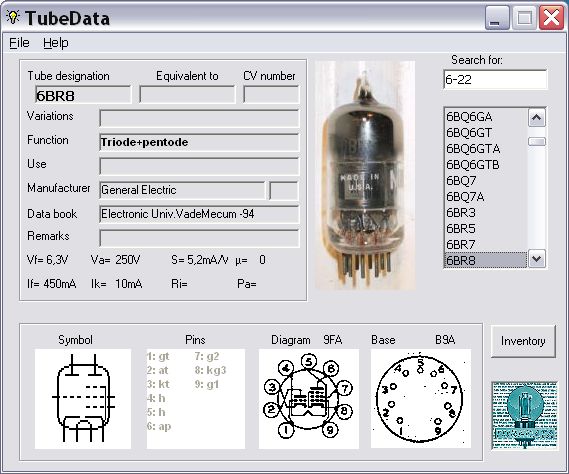Click the 6BR8 tube photograph
The width and height of the screenshot is (569, 474).
365,175
